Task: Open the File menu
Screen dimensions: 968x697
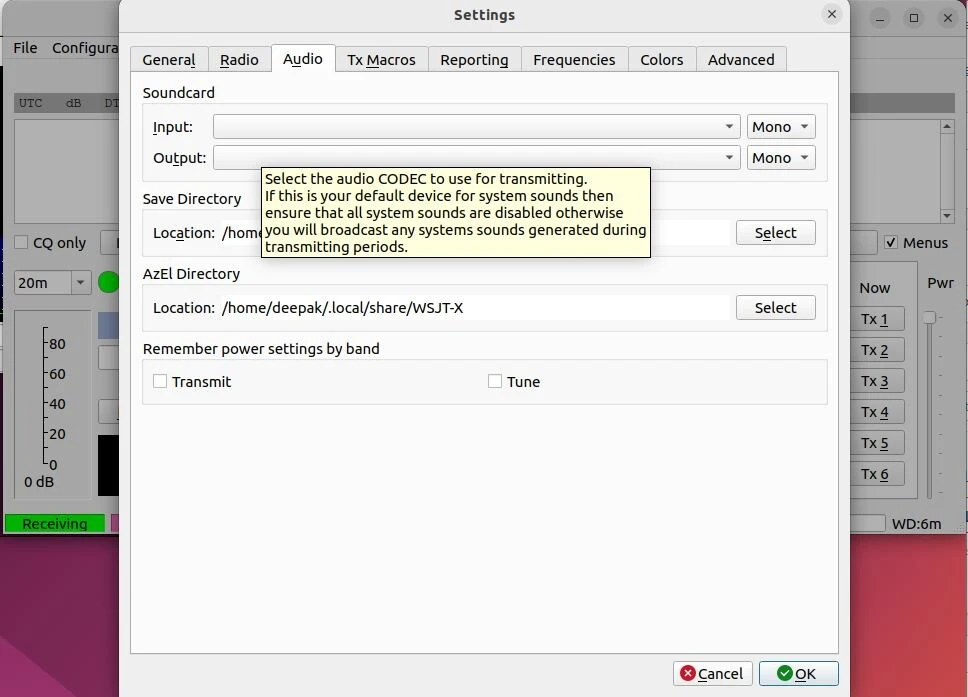Action: click(x=25, y=48)
